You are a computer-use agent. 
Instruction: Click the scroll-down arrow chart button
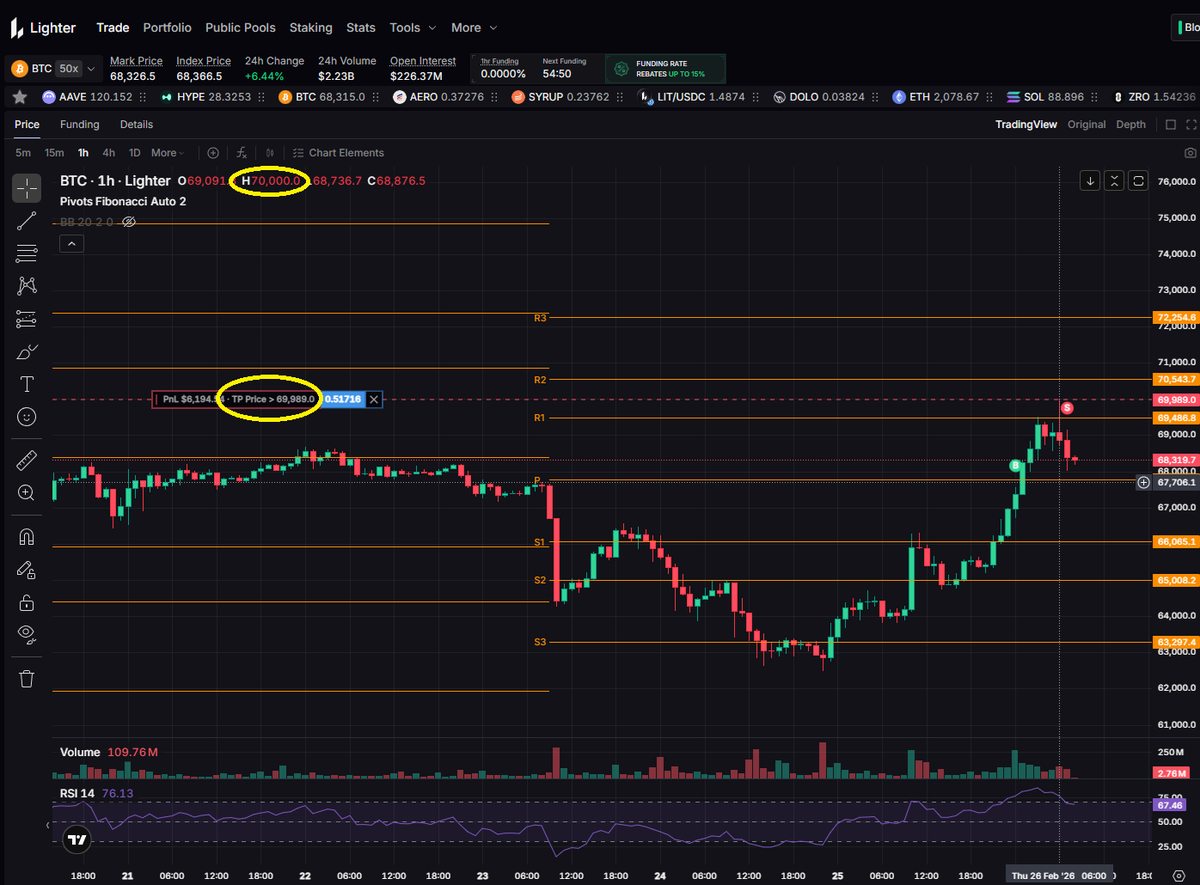(x=1090, y=181)
